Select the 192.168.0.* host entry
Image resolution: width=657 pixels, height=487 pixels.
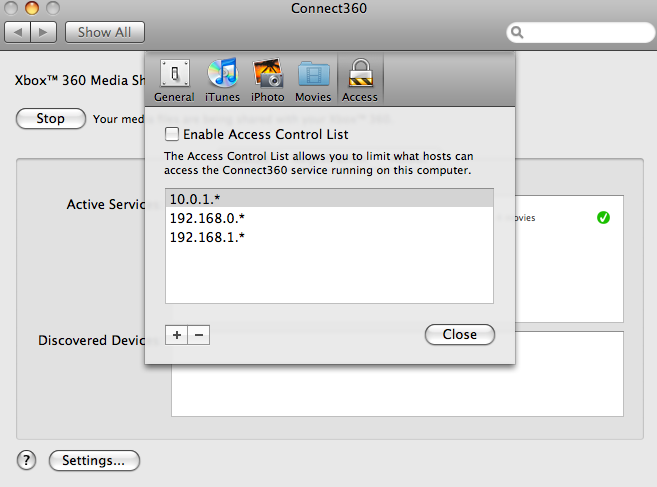329,218
